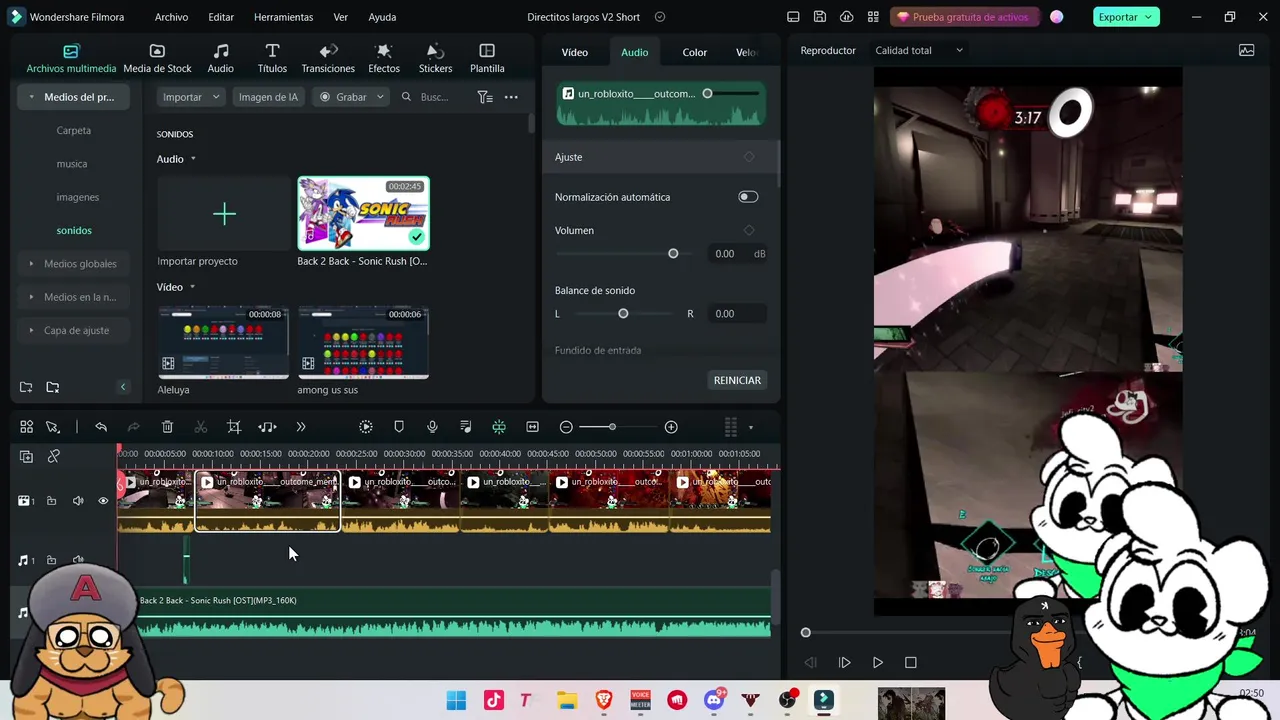The height and width of the screenshot is (720, 1280).
Task: Show more timeline tools via double chevron
Action: coord(301,427)
